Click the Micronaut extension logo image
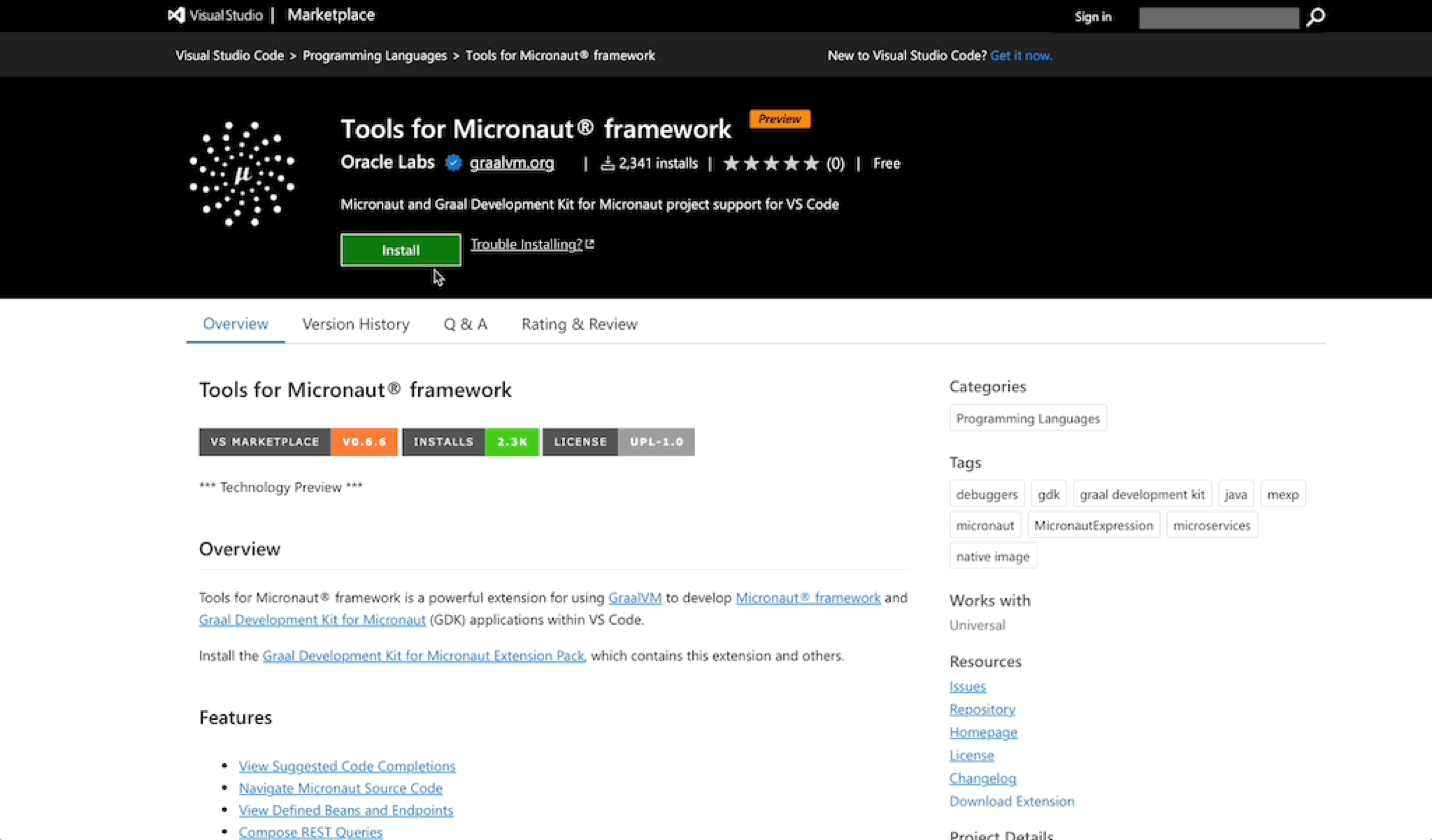 click(241, 174)
